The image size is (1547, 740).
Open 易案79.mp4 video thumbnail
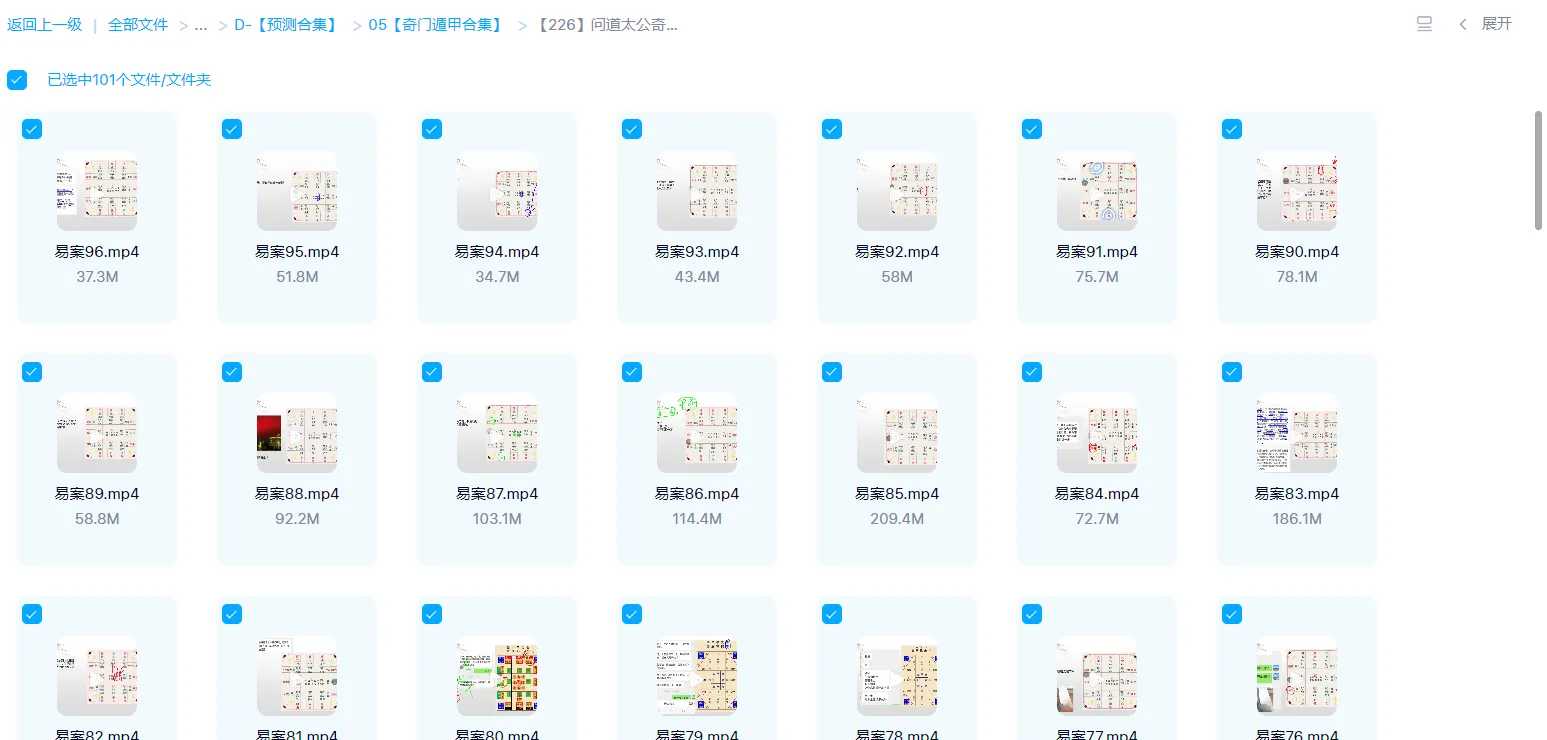[697, 676]
